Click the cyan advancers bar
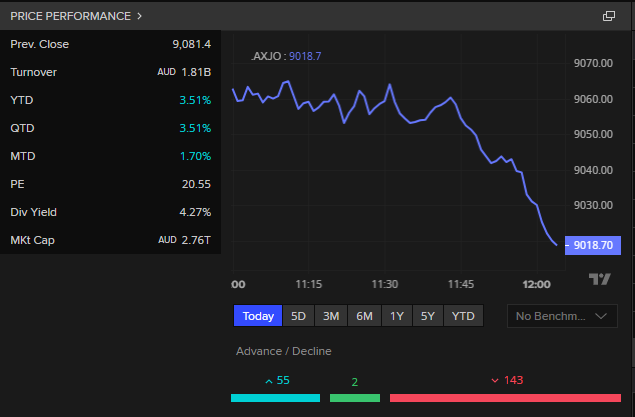Image resolution: width=635 pixels, height=417 pixels. point(275,398)
